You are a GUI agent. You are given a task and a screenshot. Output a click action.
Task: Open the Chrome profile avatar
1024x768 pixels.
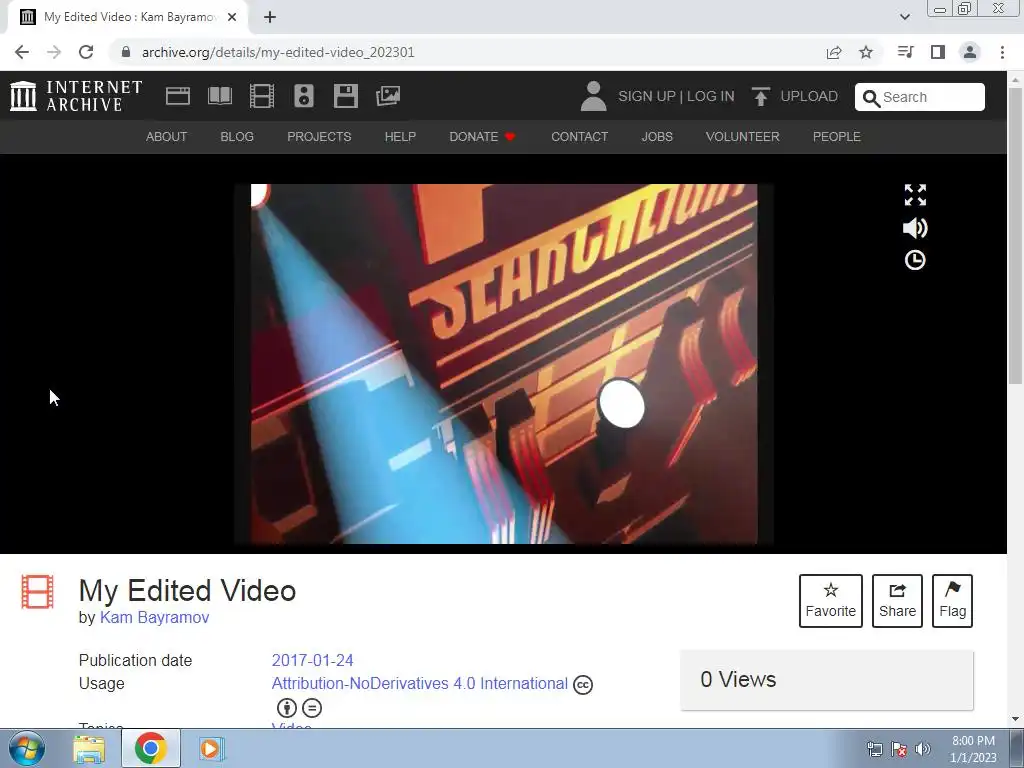click(970, 52)
